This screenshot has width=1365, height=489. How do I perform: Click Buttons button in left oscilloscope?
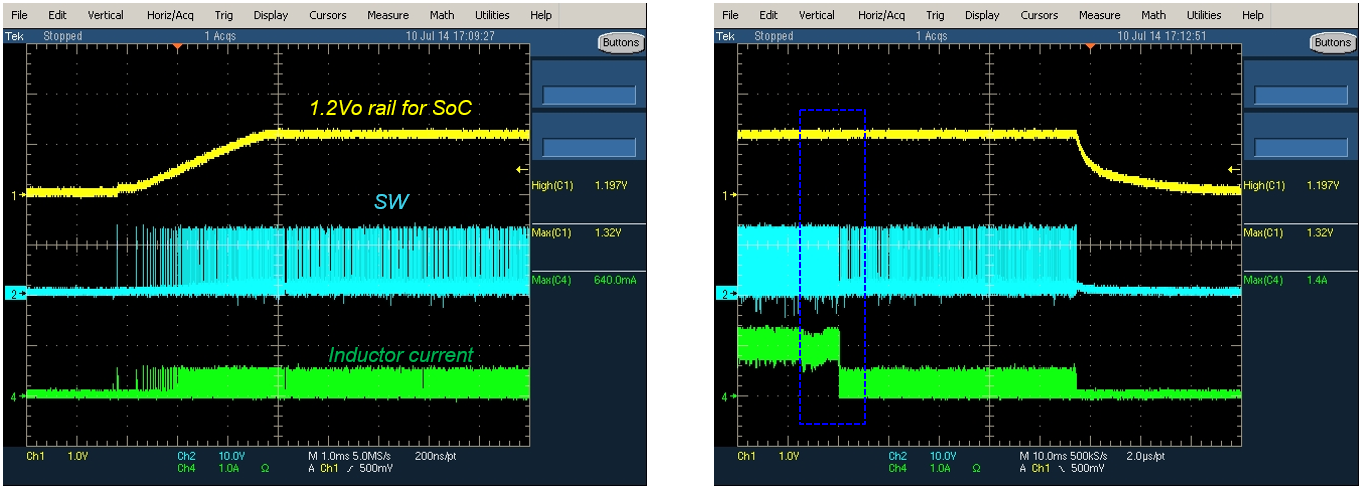(x=621, y=42)
